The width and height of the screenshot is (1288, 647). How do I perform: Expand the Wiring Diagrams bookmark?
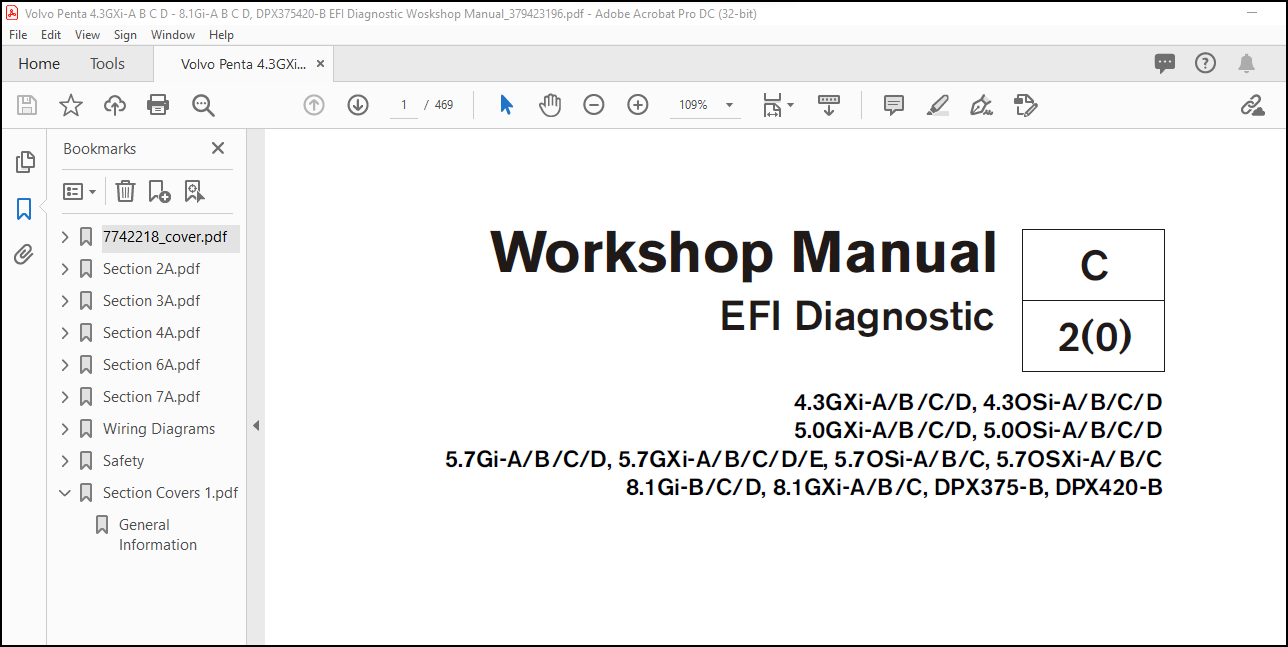(x=65, y=429)
